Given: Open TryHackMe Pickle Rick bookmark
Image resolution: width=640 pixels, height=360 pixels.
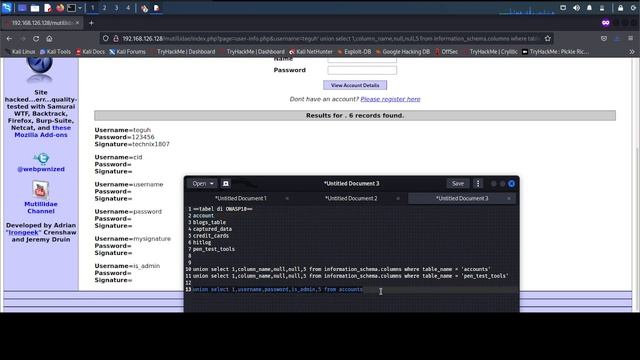Looking at the screenshot, I should pyautogui.click(x=556, y=52).
